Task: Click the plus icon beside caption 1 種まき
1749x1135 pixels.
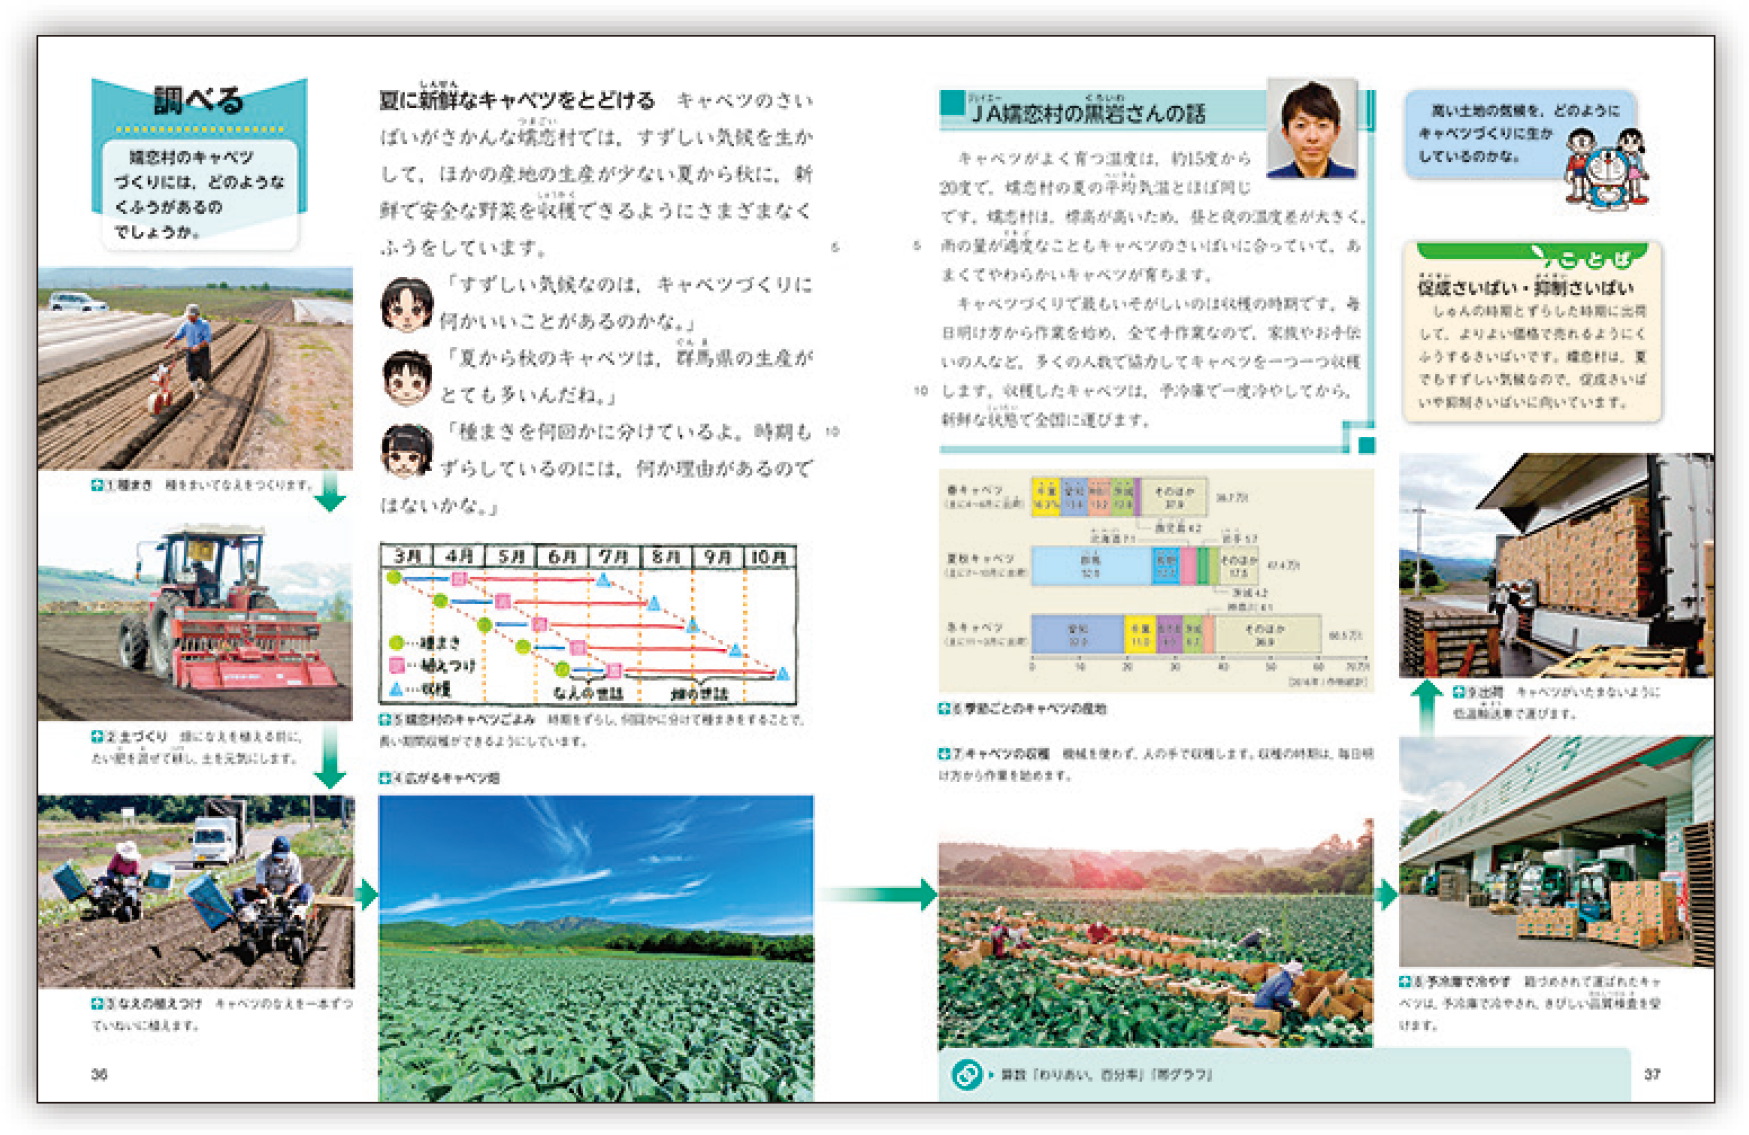Action: tap(97, 485)
